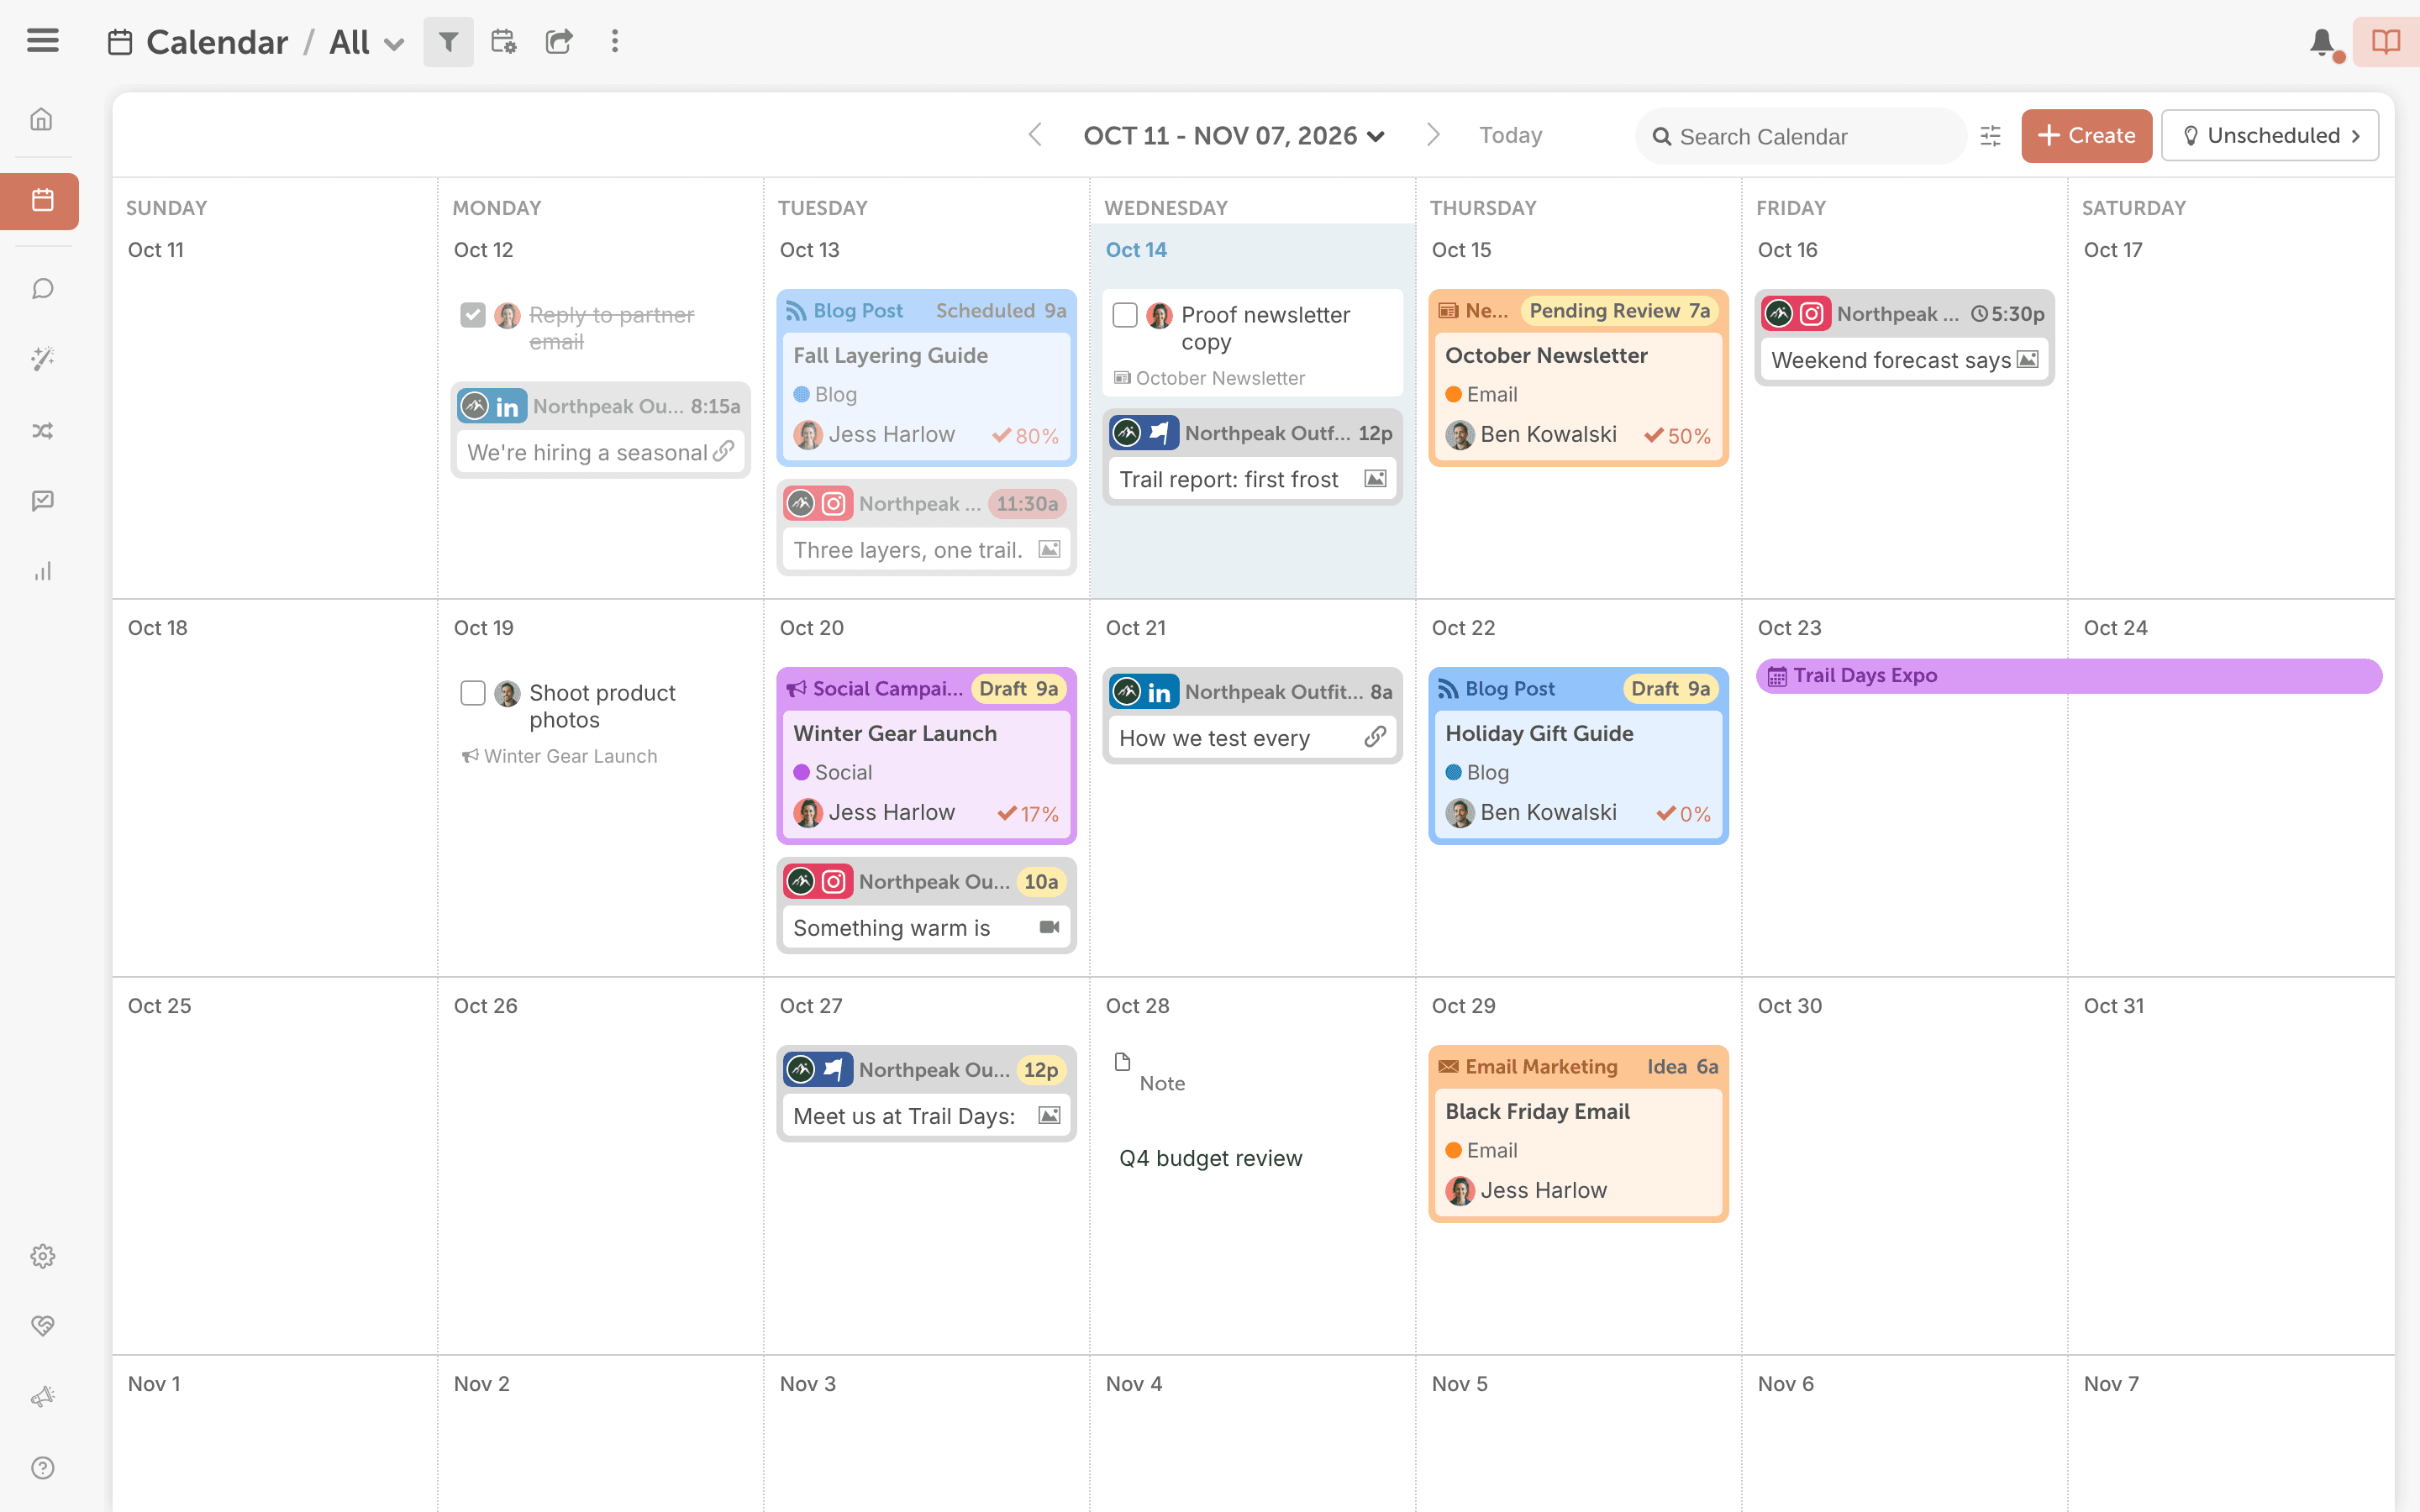Open the help book panel icon
The image size is (2420, 1512).
coord(2386,42)
